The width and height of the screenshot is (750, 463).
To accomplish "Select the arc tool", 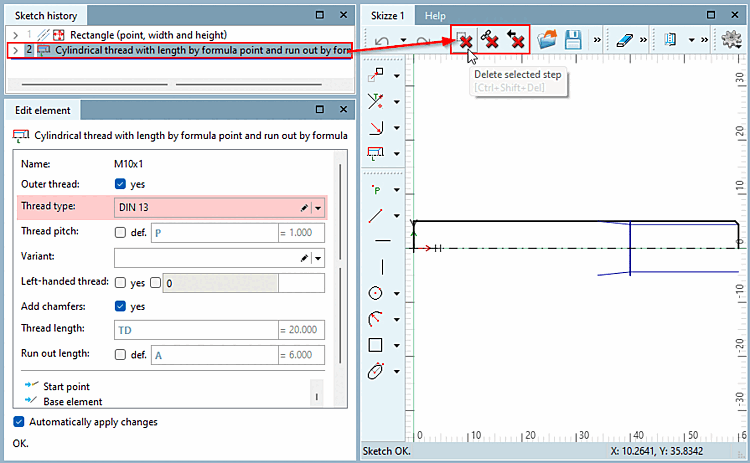I will pyautogui.click(x=376, y=319).
